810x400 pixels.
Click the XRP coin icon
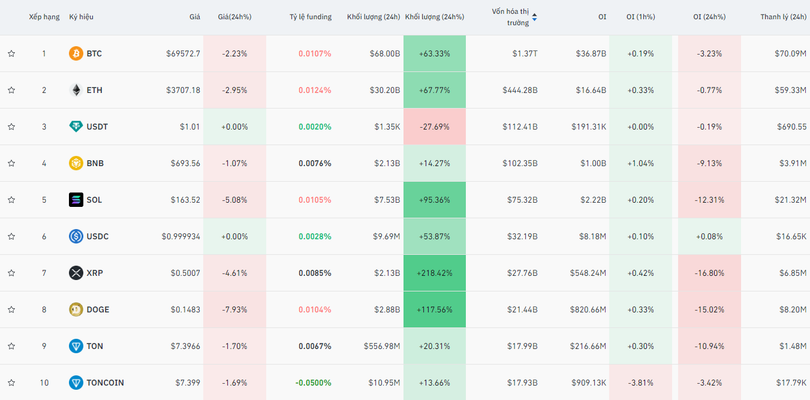pos(75,273)
